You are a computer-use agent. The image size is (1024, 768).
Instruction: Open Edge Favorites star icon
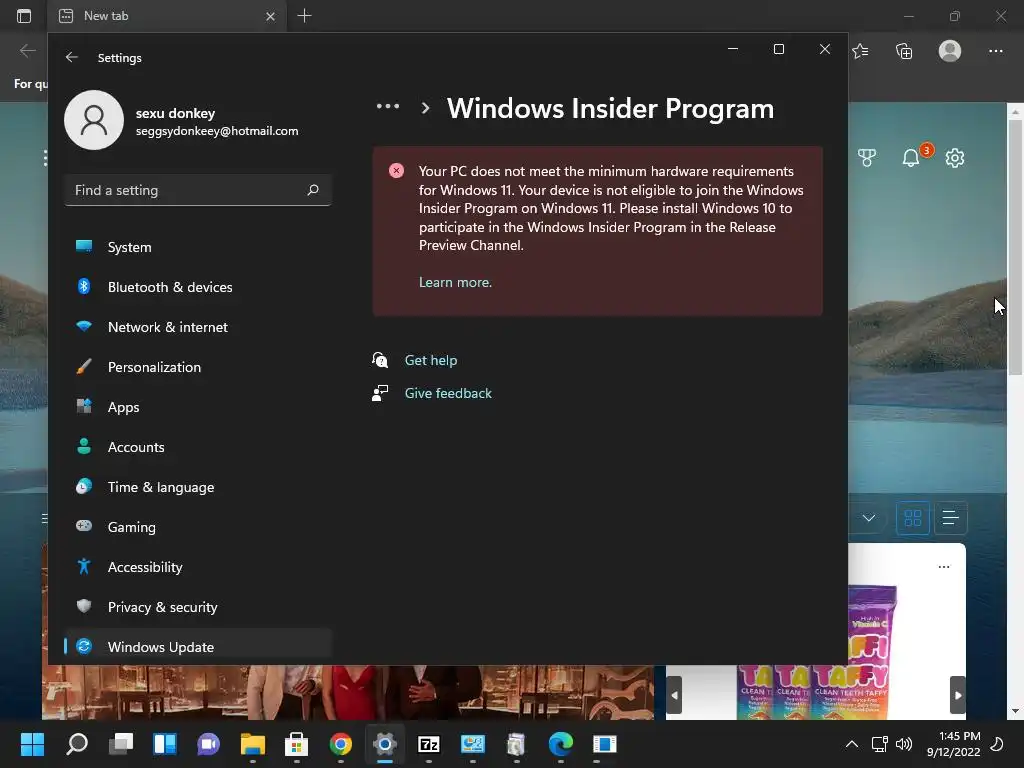[860, 51]
